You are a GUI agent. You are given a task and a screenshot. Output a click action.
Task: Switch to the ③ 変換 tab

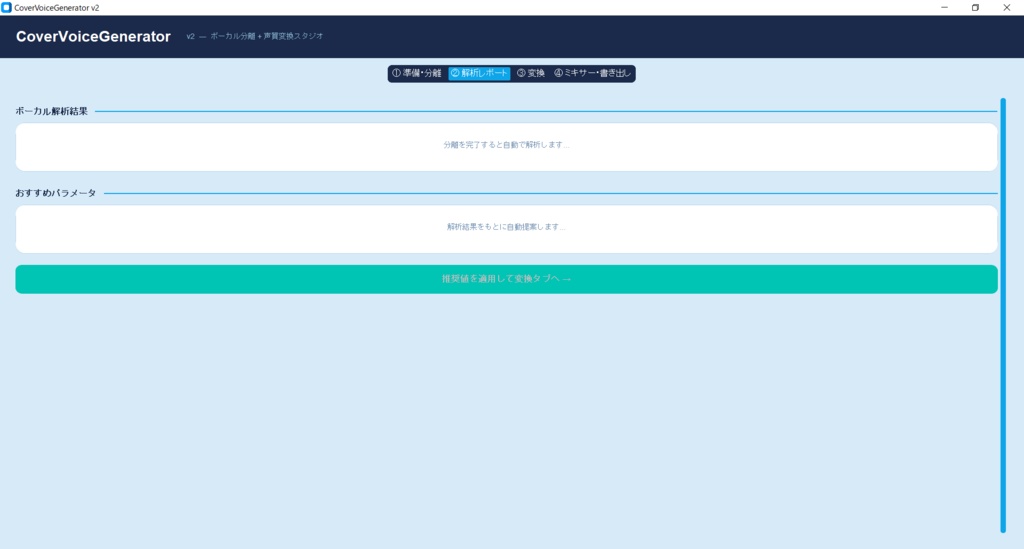pos(531,73)
